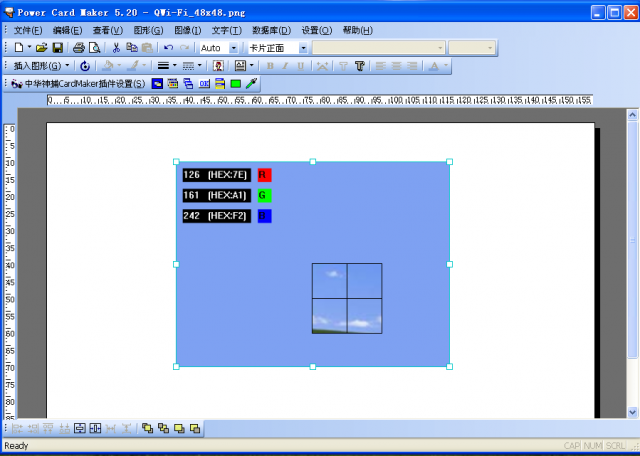This screenshot has height=456, width=640.
Task: Click the Print icon in toolbar
Action: pos(79,48)
